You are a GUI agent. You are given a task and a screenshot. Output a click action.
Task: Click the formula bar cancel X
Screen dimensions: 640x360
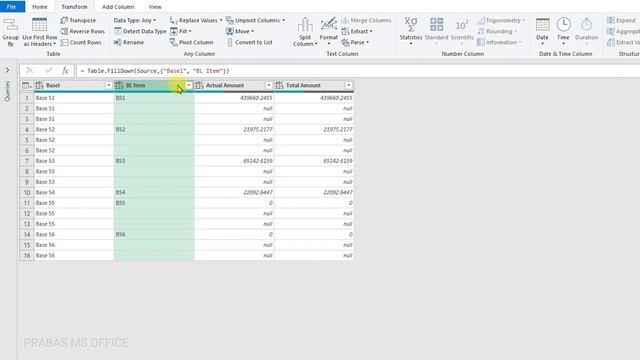point(29,71)
